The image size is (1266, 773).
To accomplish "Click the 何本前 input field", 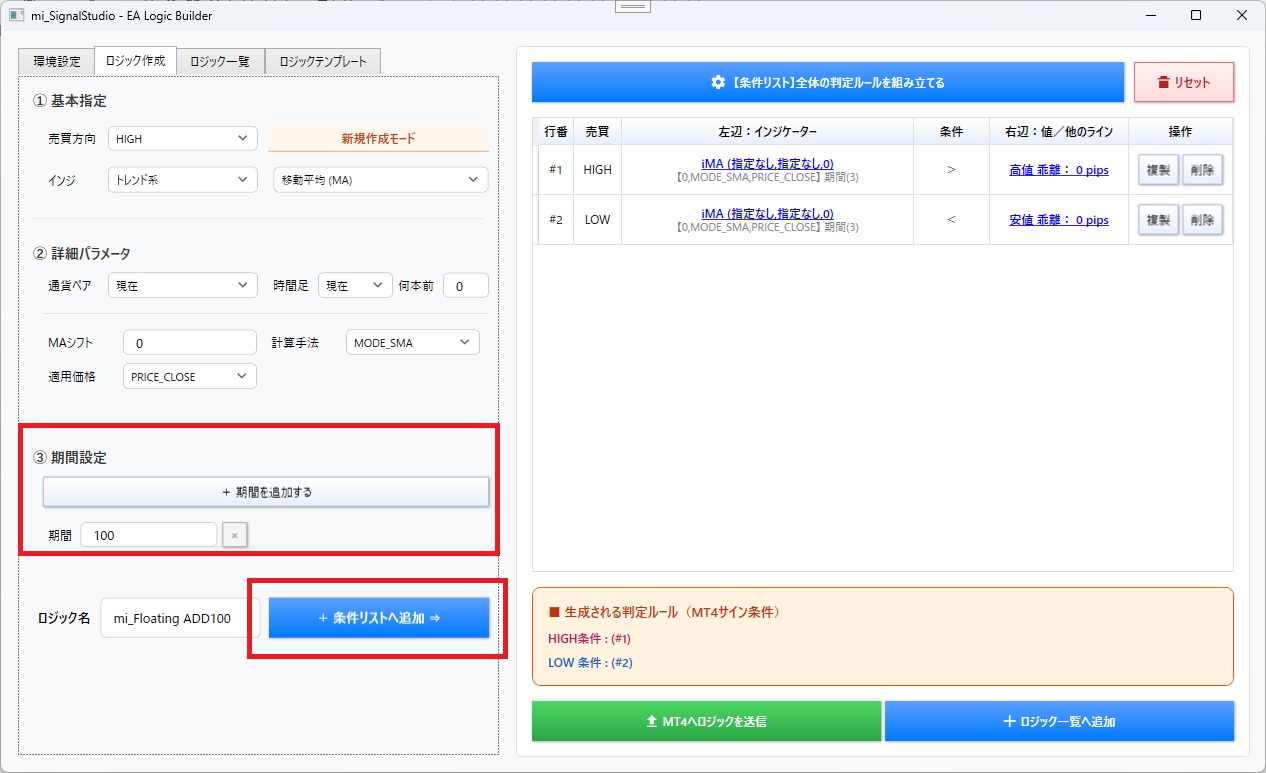I will (466, 286).
